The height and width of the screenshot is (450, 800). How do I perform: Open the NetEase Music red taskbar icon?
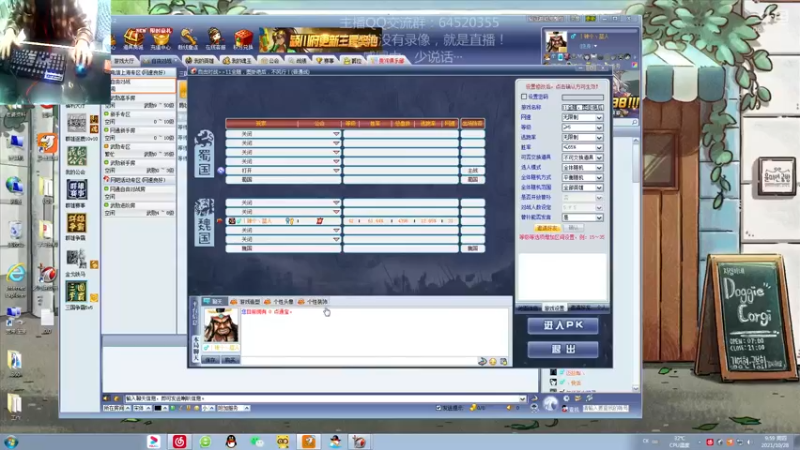point(179,441)
